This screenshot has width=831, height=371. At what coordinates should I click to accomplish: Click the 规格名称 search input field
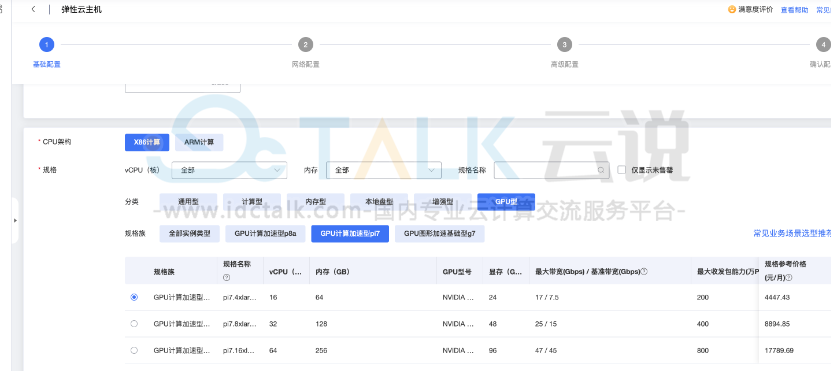pos(551,170)
